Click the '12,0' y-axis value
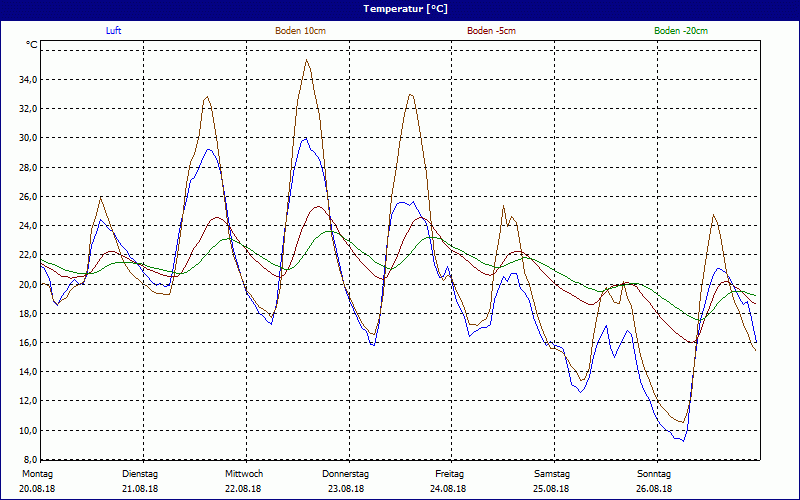The height and width of the screenshot is (500, 800). (x=27, y=401)
